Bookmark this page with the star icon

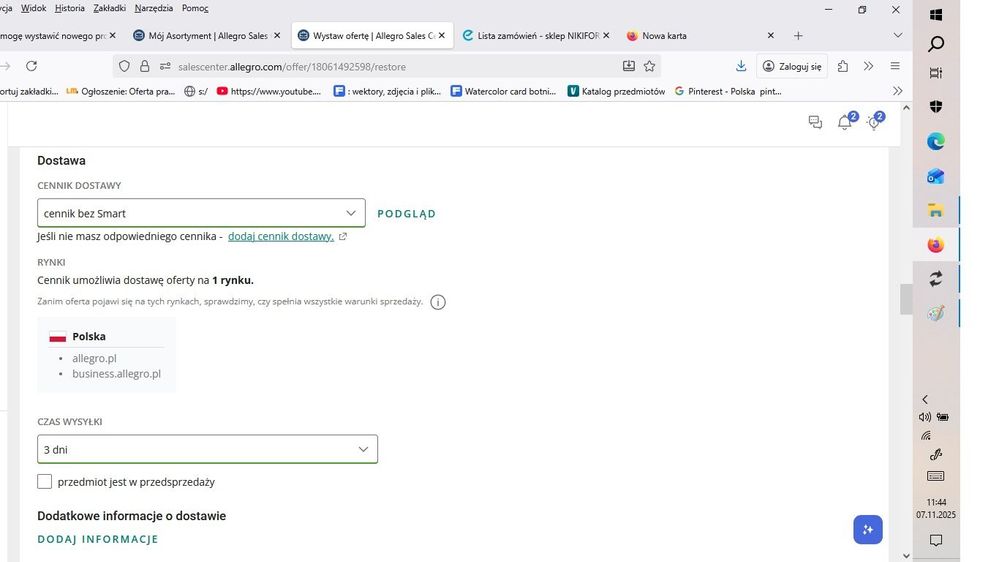650,66
